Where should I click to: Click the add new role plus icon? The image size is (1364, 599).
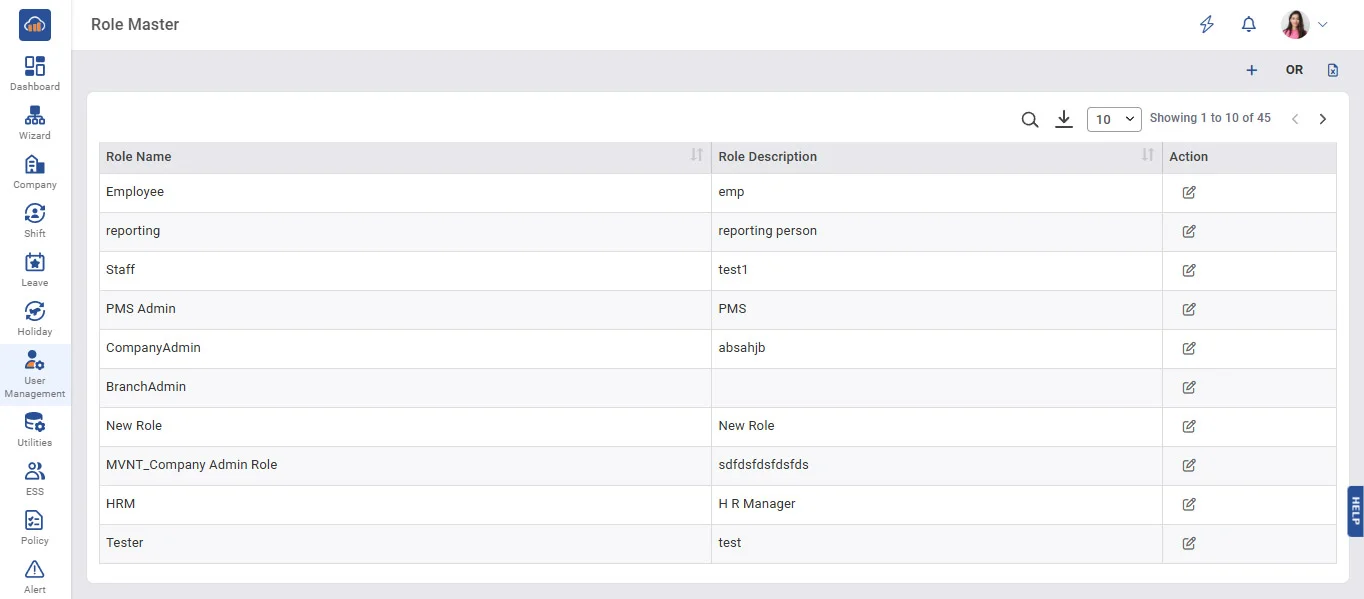(x=1251, y=70)
